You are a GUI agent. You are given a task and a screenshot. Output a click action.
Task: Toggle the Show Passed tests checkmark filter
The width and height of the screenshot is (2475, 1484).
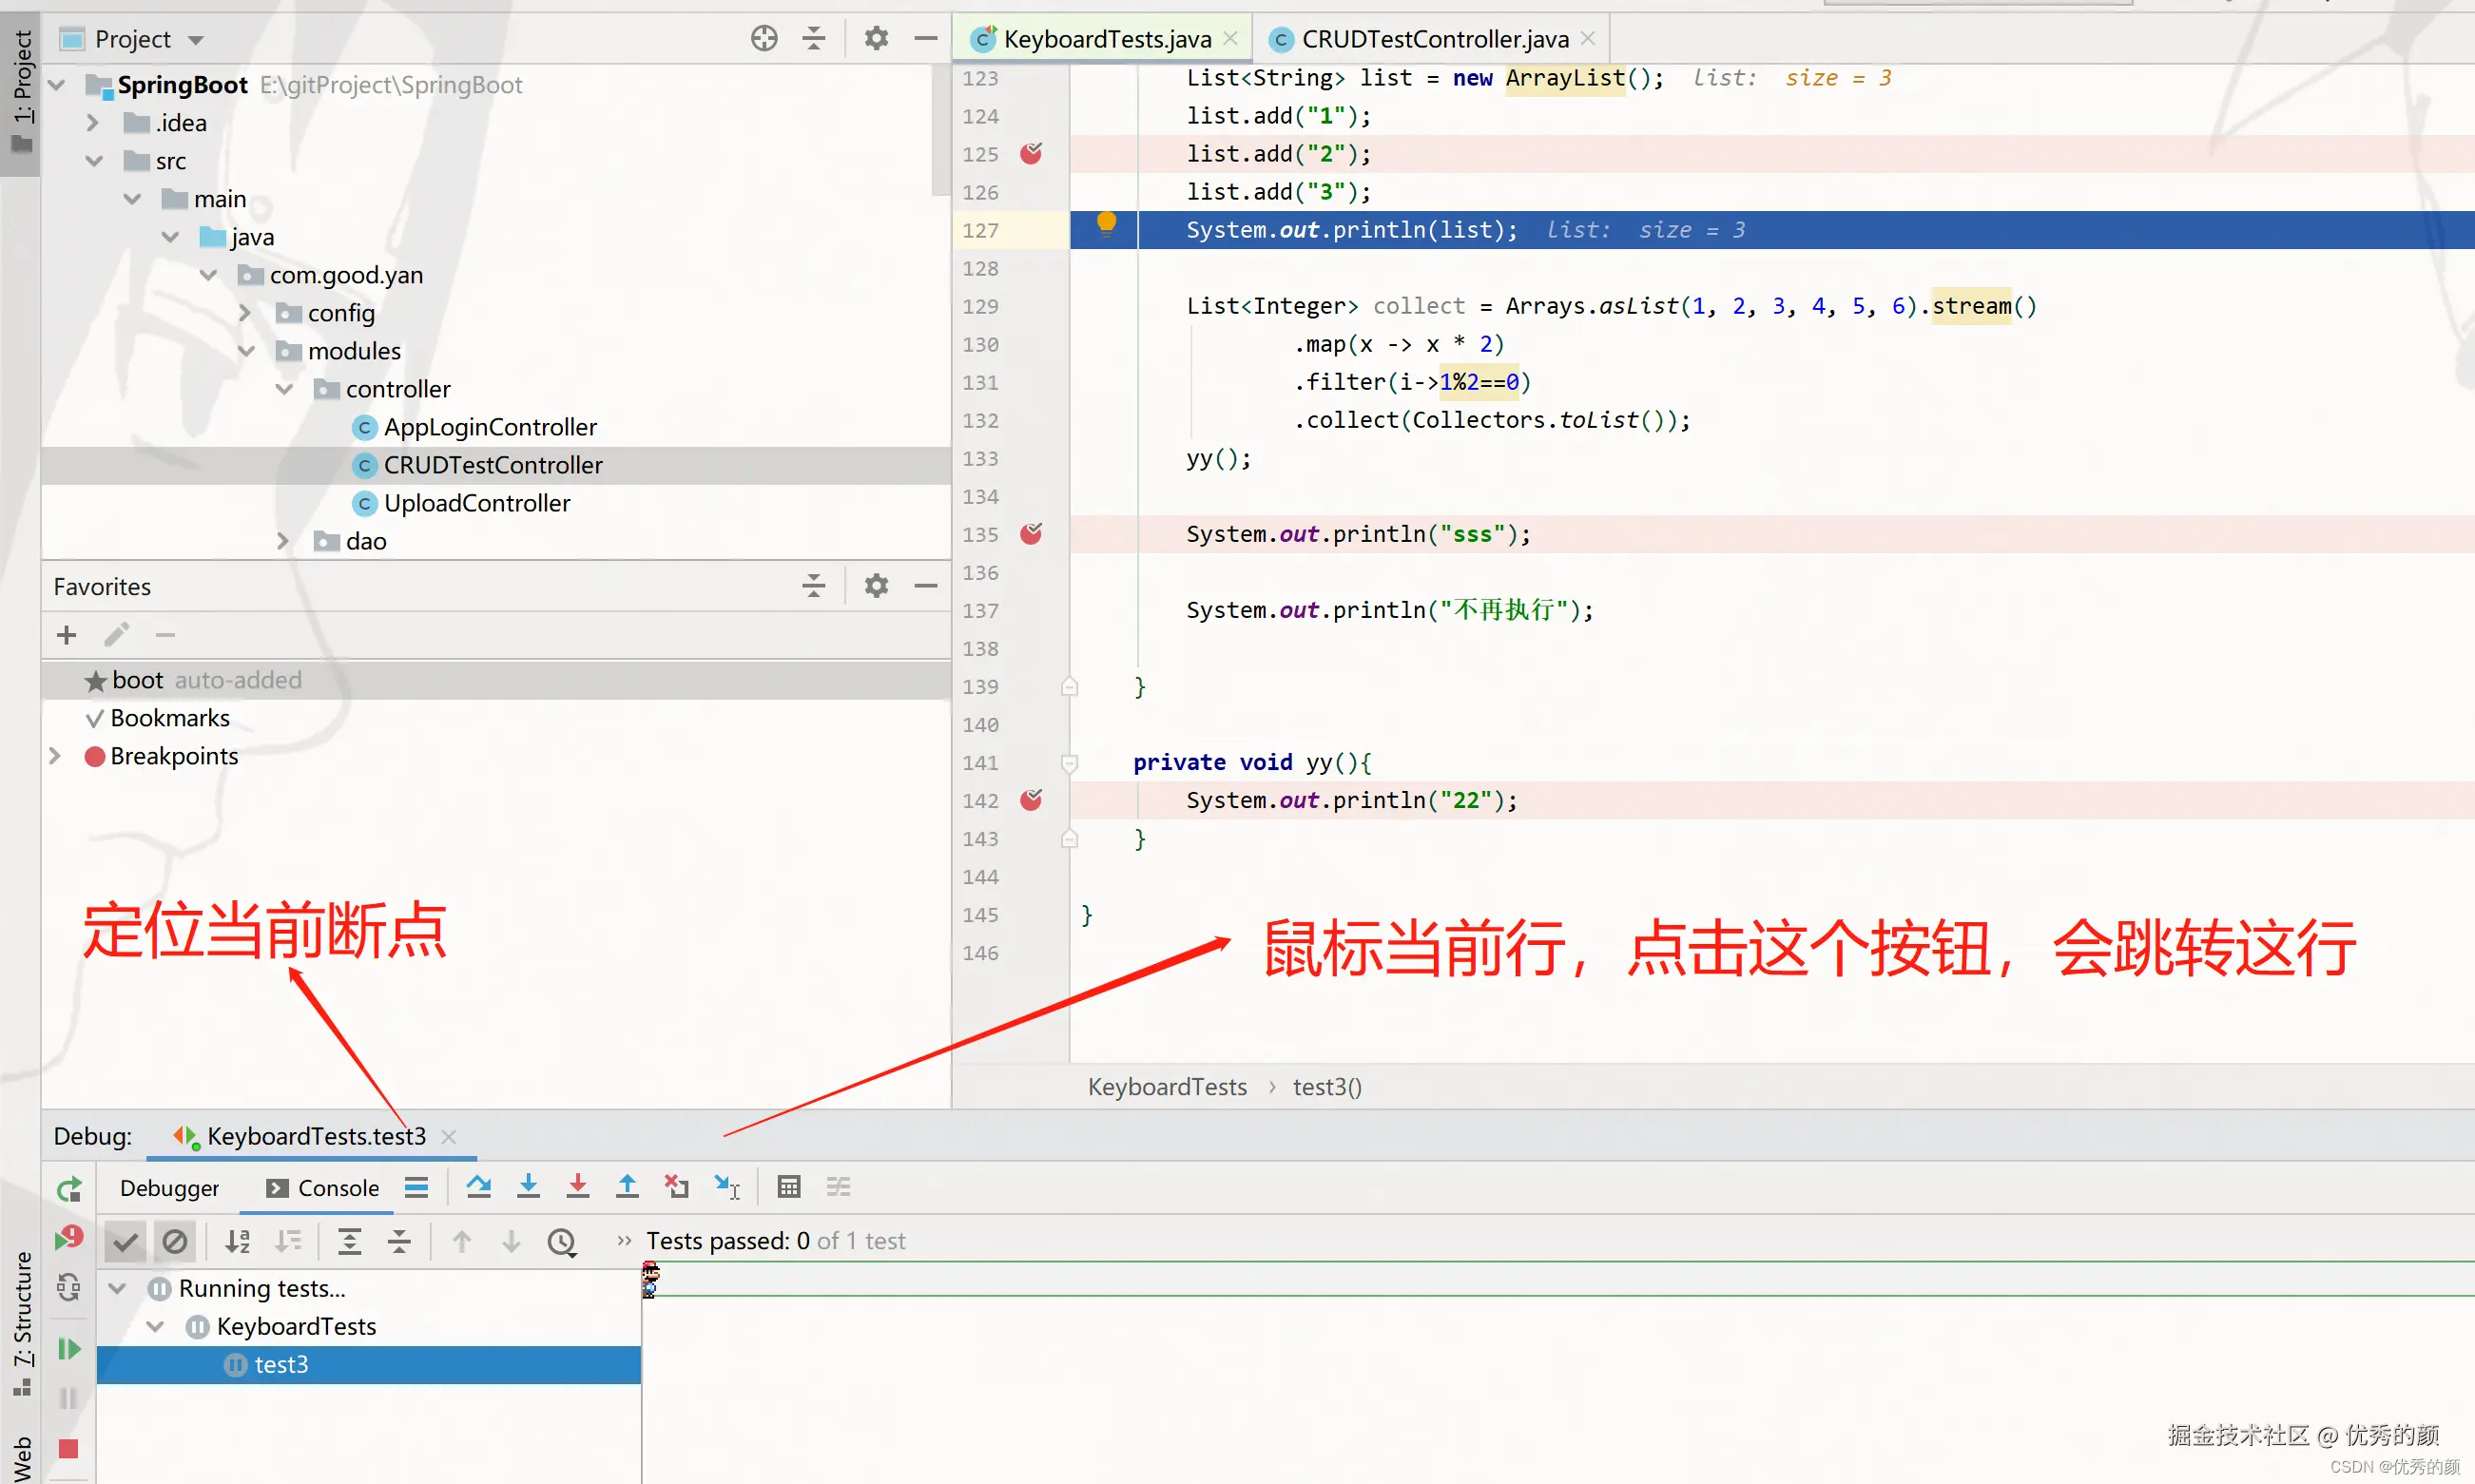coord(125,1241)
